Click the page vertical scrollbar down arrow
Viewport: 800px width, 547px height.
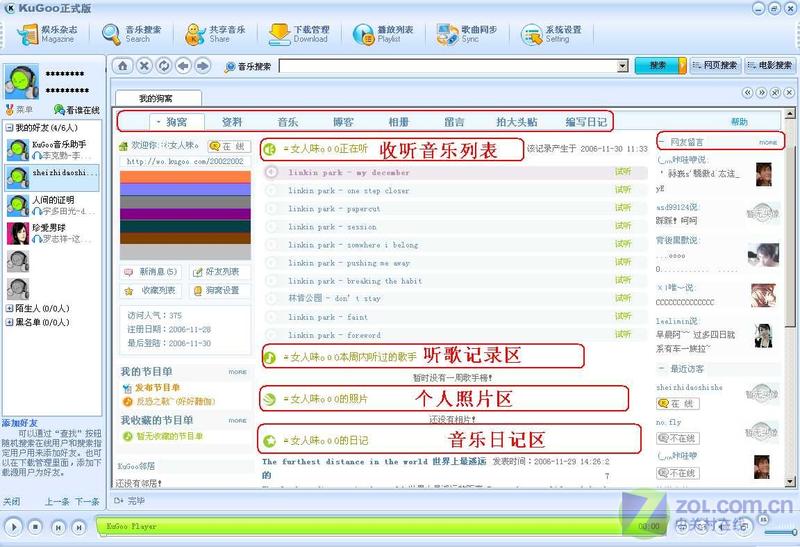(x=790, y=481)
